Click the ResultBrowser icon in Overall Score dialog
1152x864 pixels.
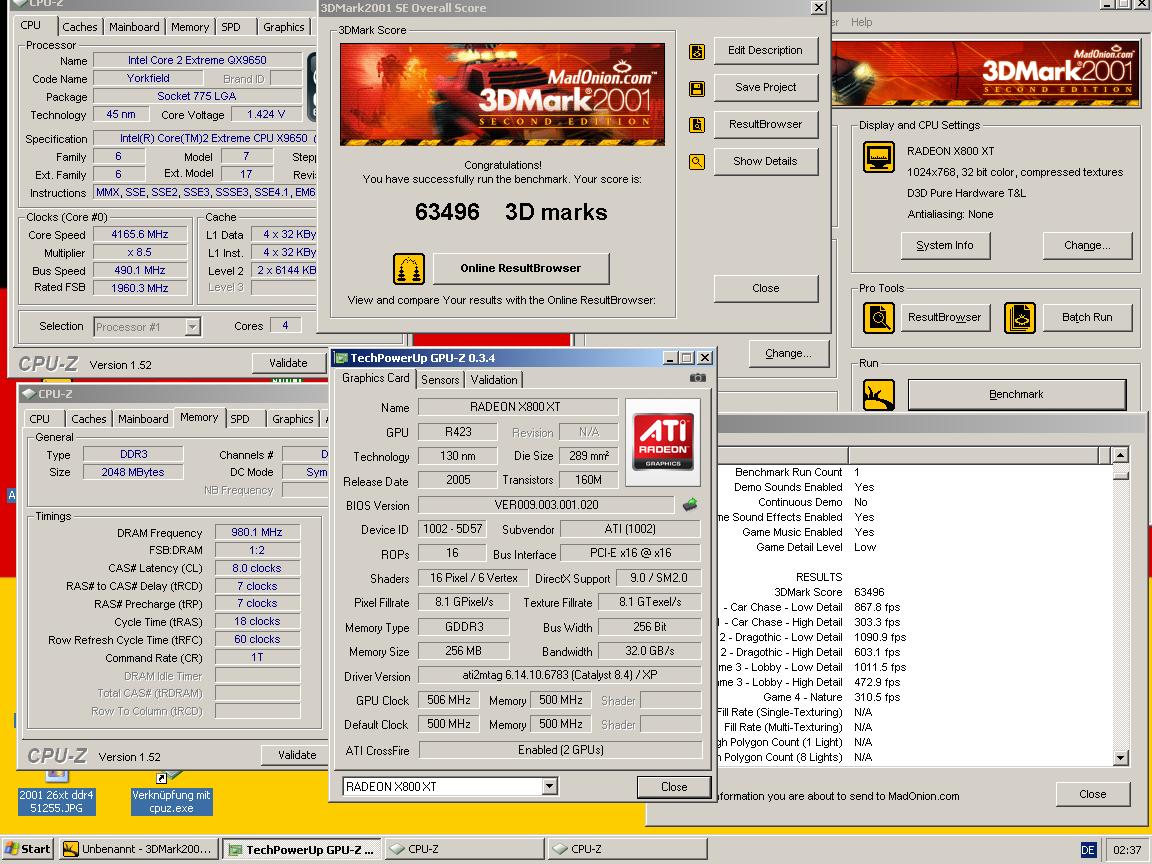pyautogui.click(x=696, y=125)
